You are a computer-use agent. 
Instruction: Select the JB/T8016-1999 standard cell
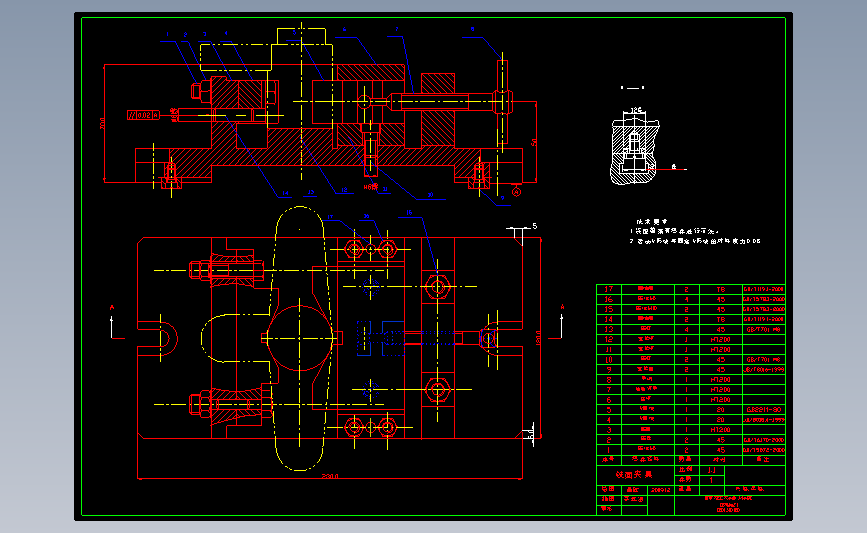point(764,369)
